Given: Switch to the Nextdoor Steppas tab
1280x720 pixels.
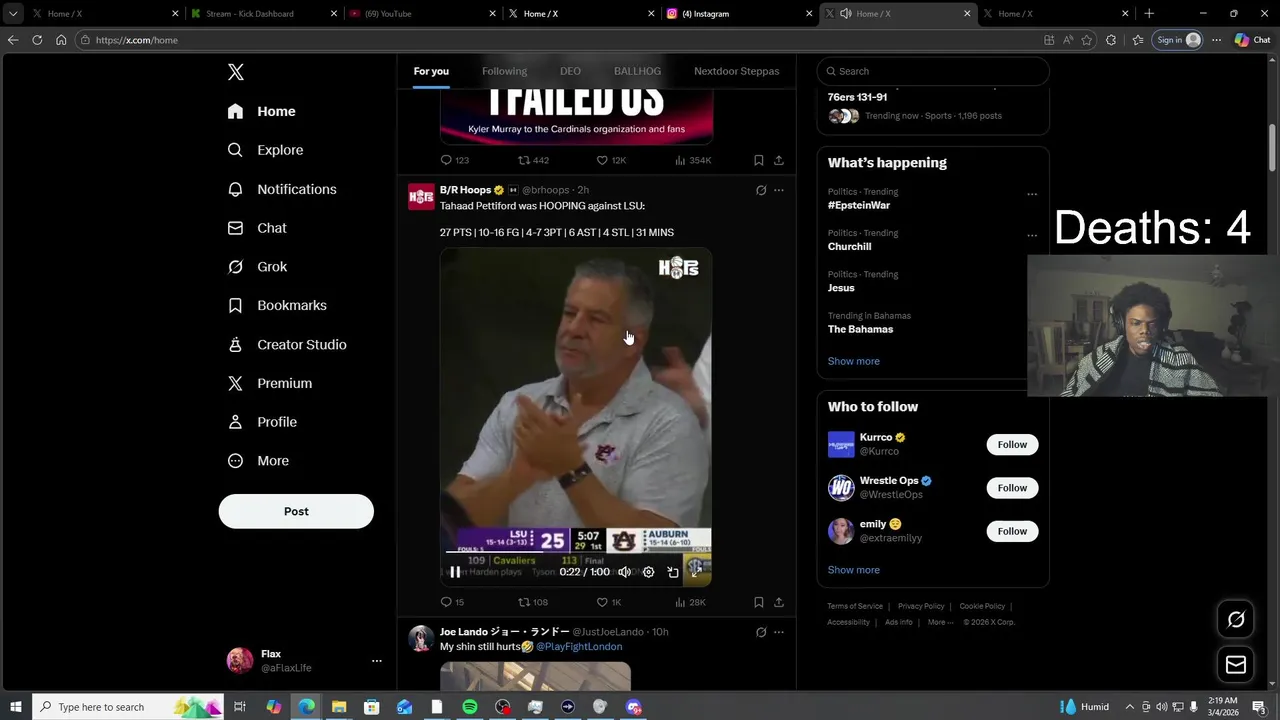Looking at the screenshot, I should click(x=736, y=71).
